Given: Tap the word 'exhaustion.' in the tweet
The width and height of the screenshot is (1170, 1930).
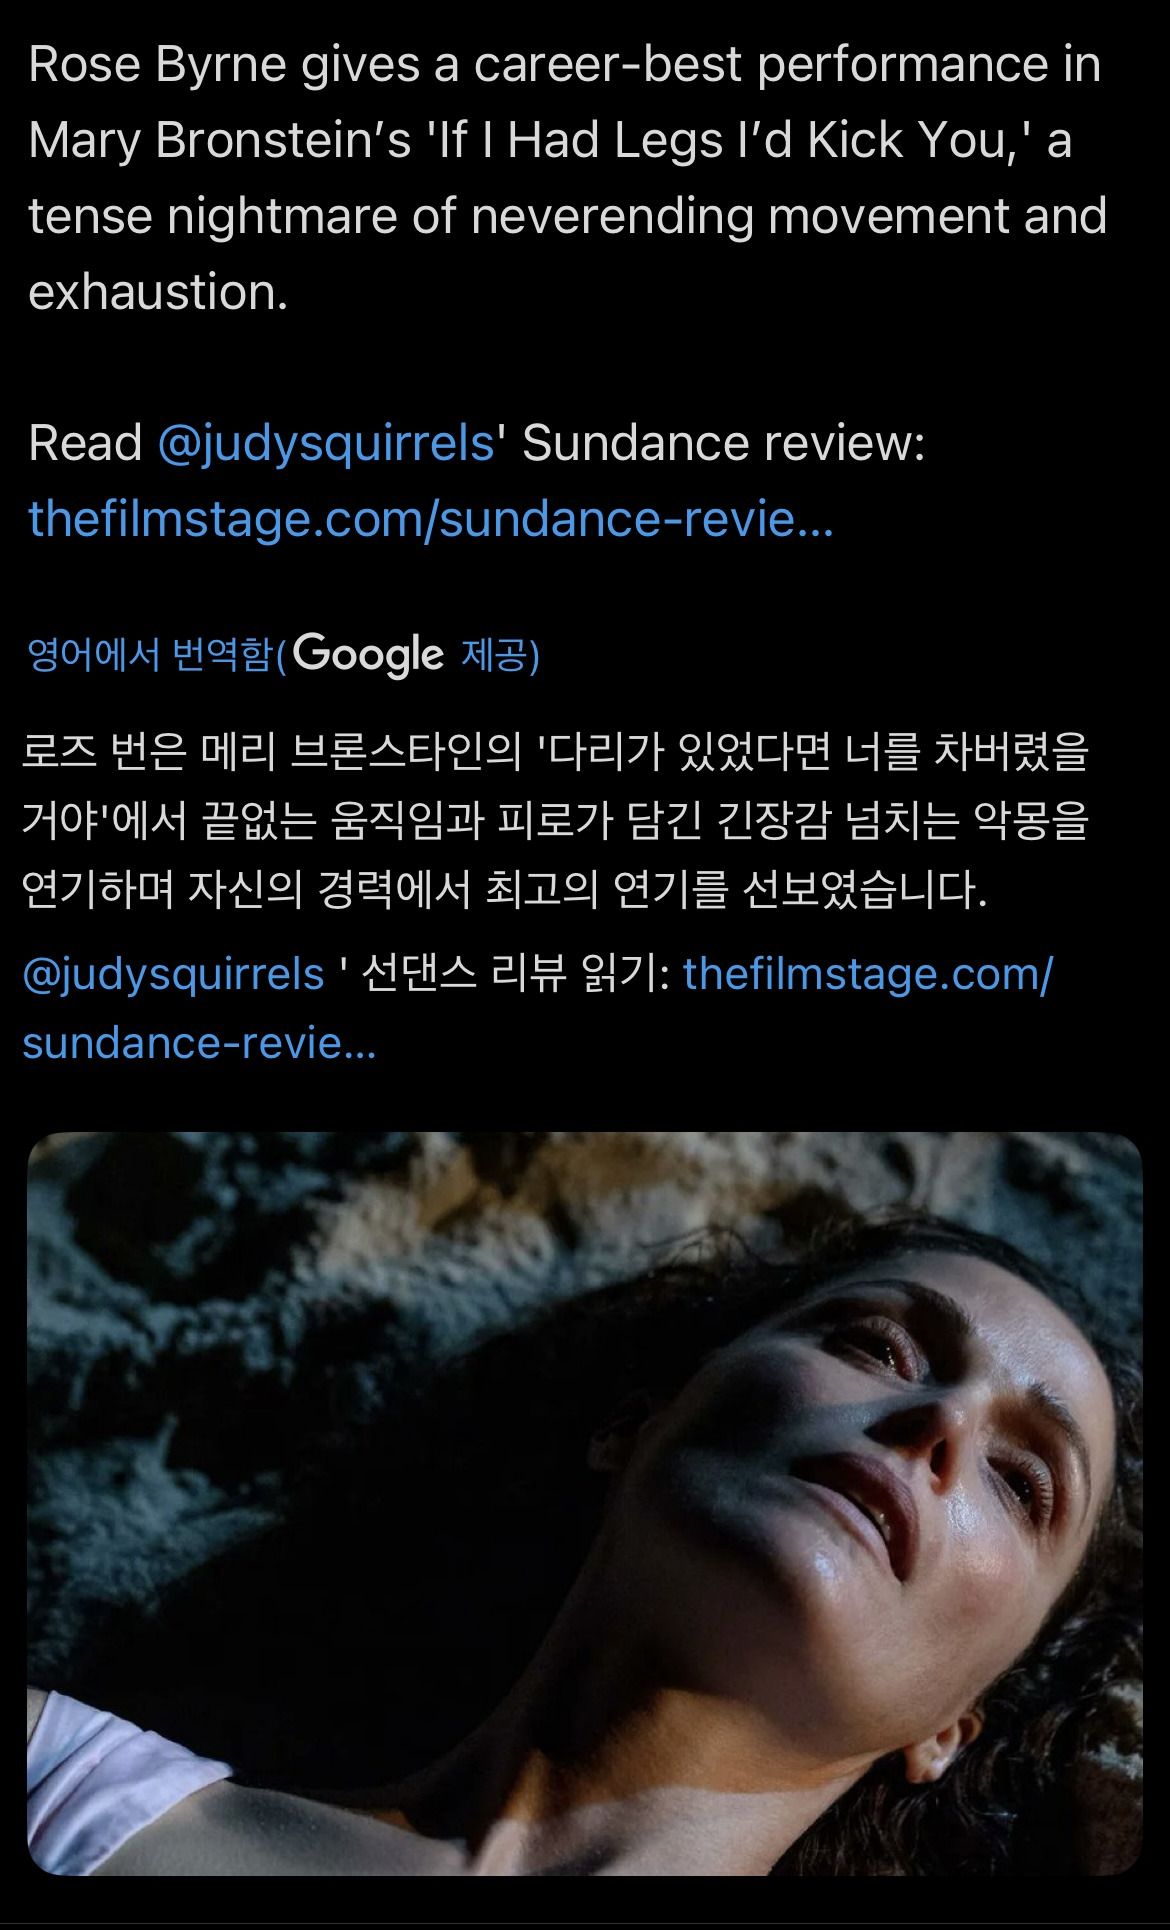Looking at the screenshot, I should pos(158,293).
